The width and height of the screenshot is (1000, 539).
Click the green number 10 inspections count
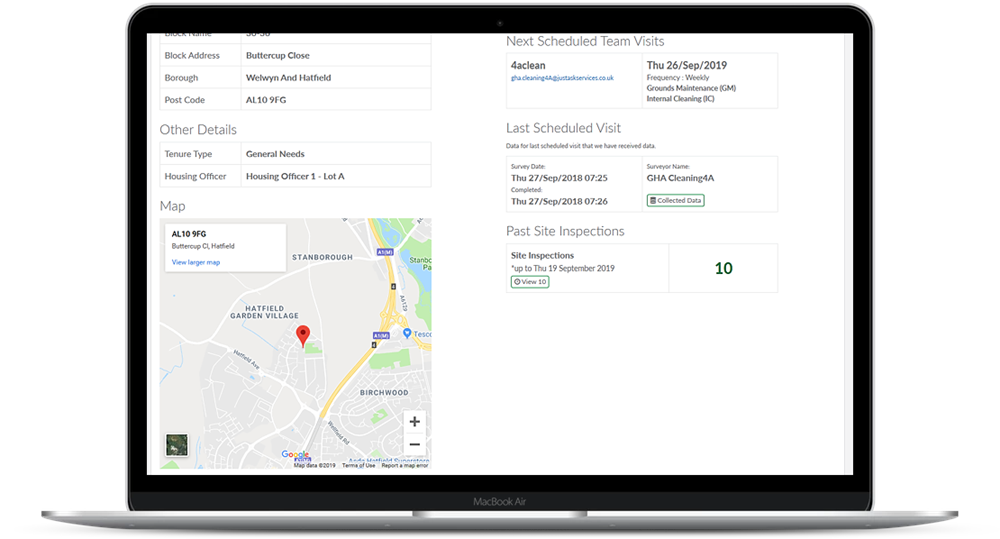click(x=723, y=268)
